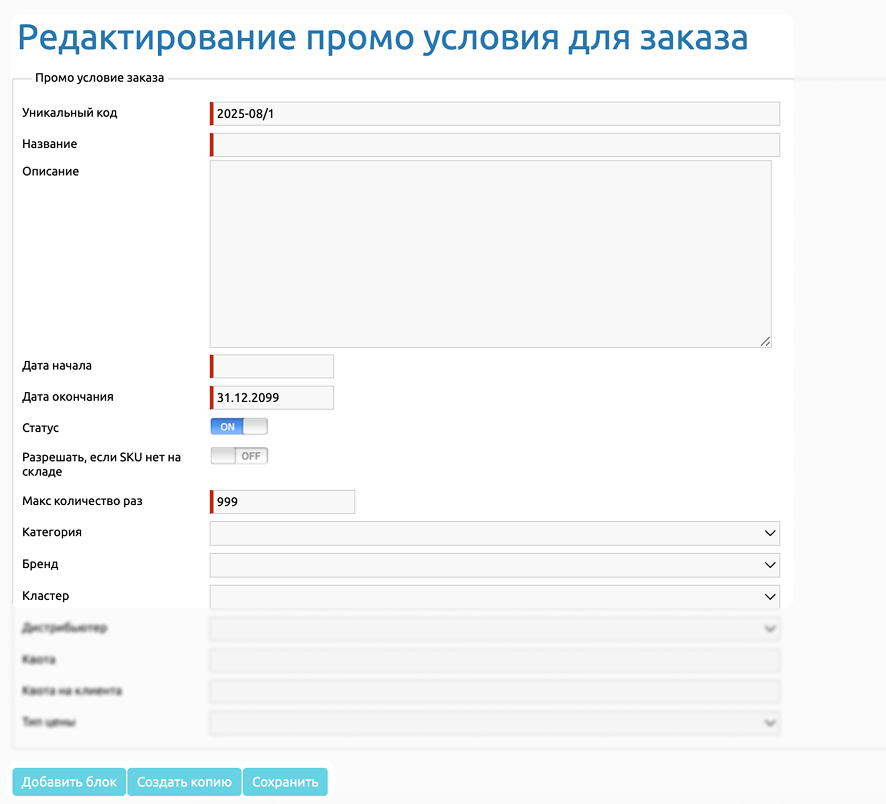Image resolution: width=886 pixels, height=804 pixels.
Task: Open the Тип цены dropdown
Action: (494, 722)
